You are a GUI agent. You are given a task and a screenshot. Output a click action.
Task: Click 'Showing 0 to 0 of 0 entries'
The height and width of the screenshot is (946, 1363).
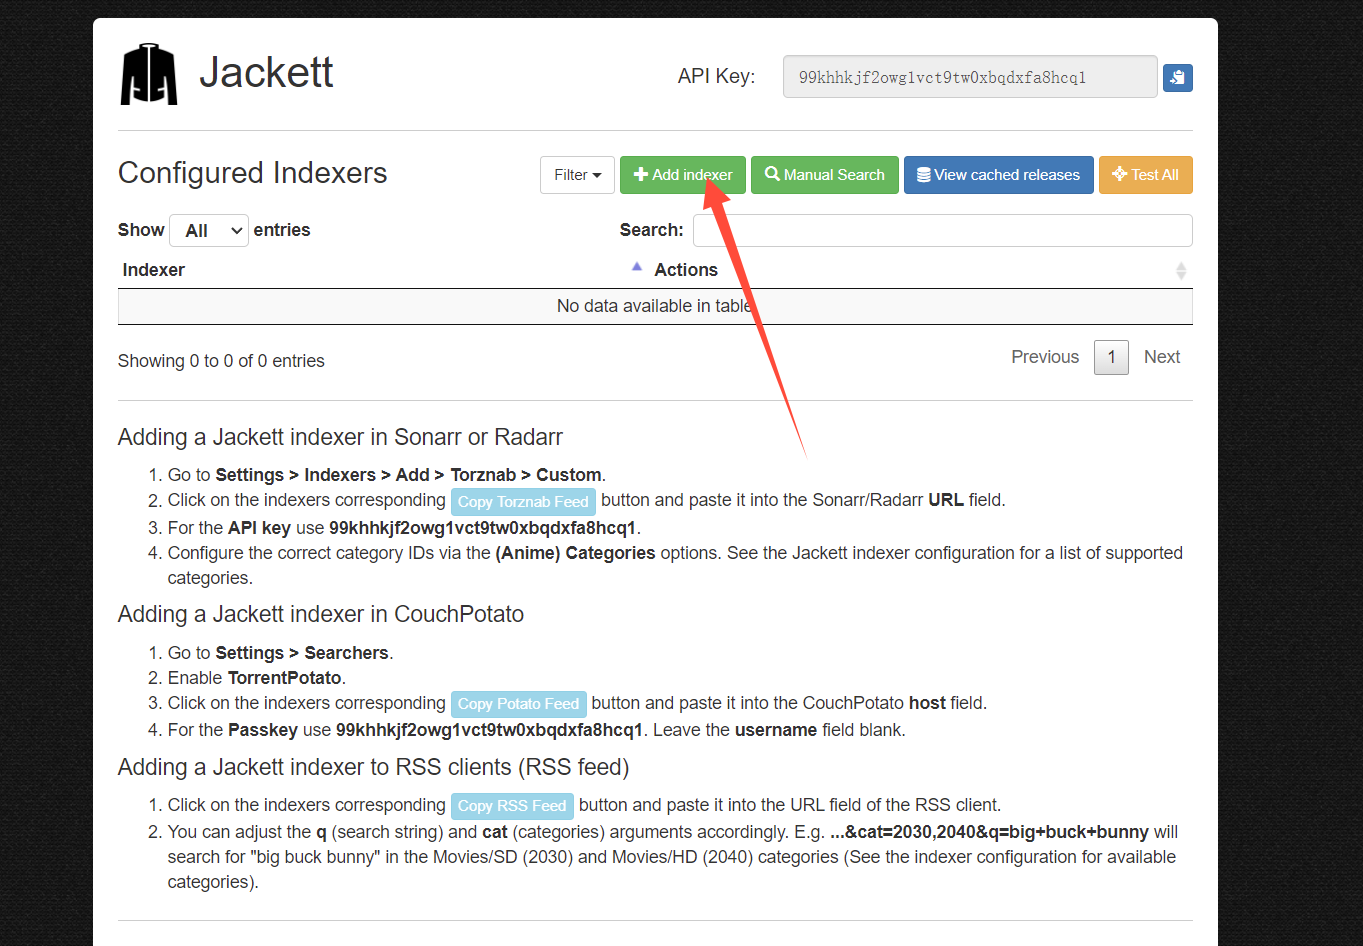pyautogui.click(x=221, y=361)
